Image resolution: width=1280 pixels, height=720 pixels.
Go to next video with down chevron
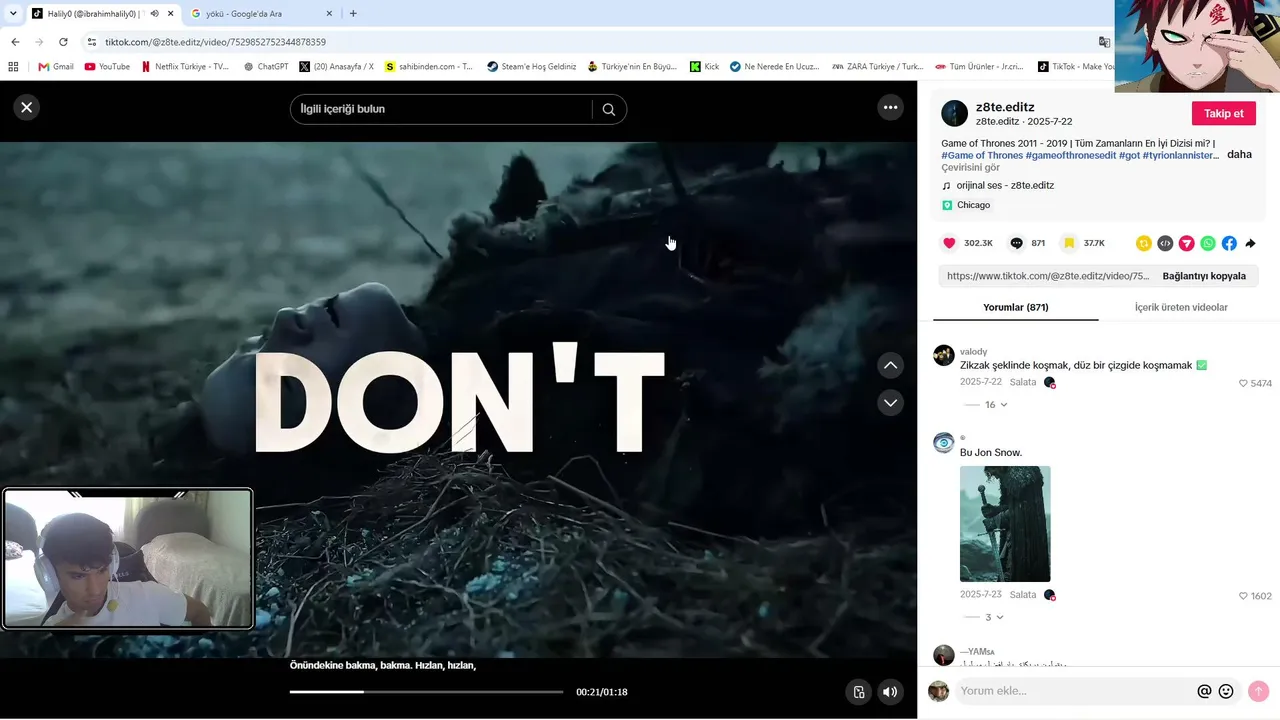[x=890, y=402]
